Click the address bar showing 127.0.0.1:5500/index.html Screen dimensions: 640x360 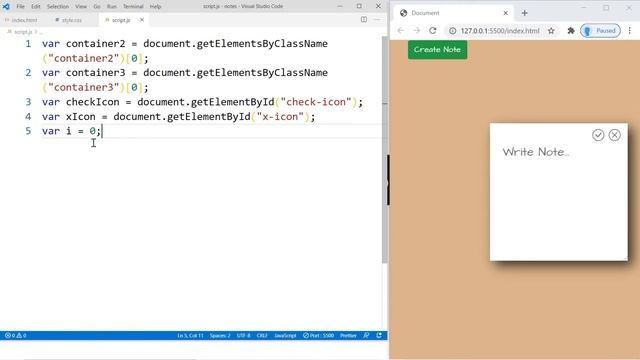pos(501,31)
